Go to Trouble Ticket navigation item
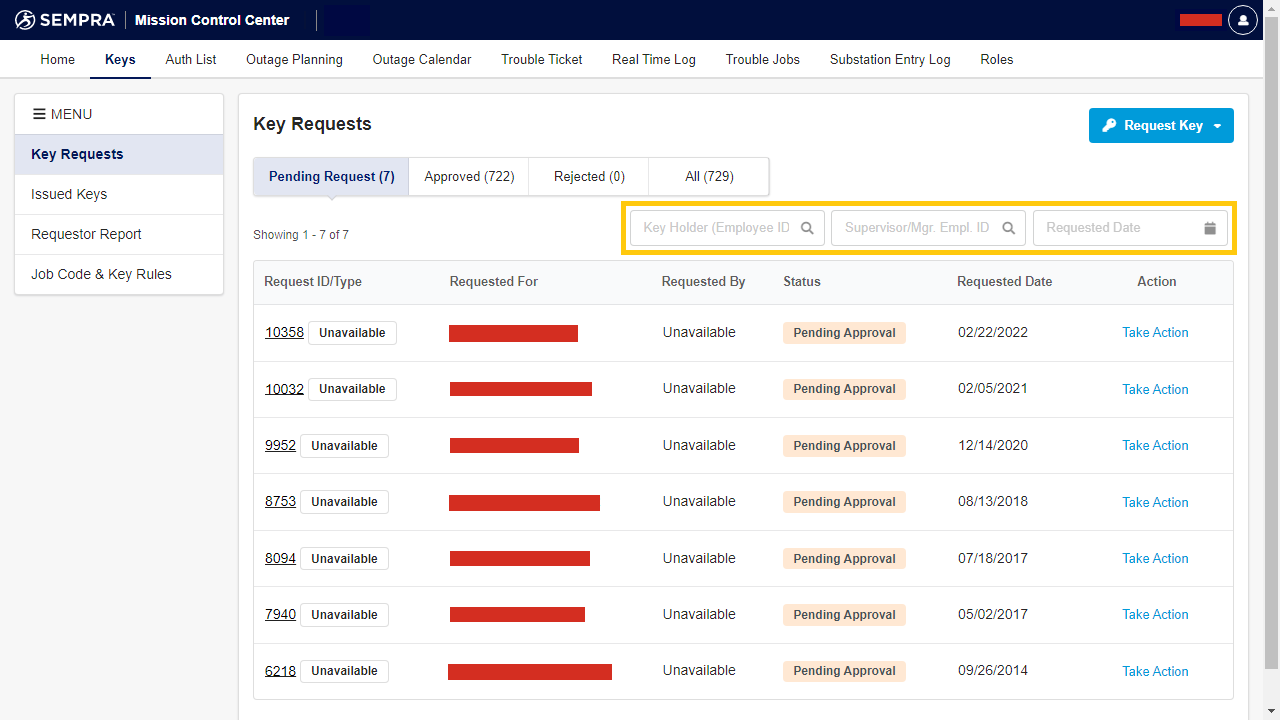1280x720 pixels. pyautogui.click(x=541, y=59)
